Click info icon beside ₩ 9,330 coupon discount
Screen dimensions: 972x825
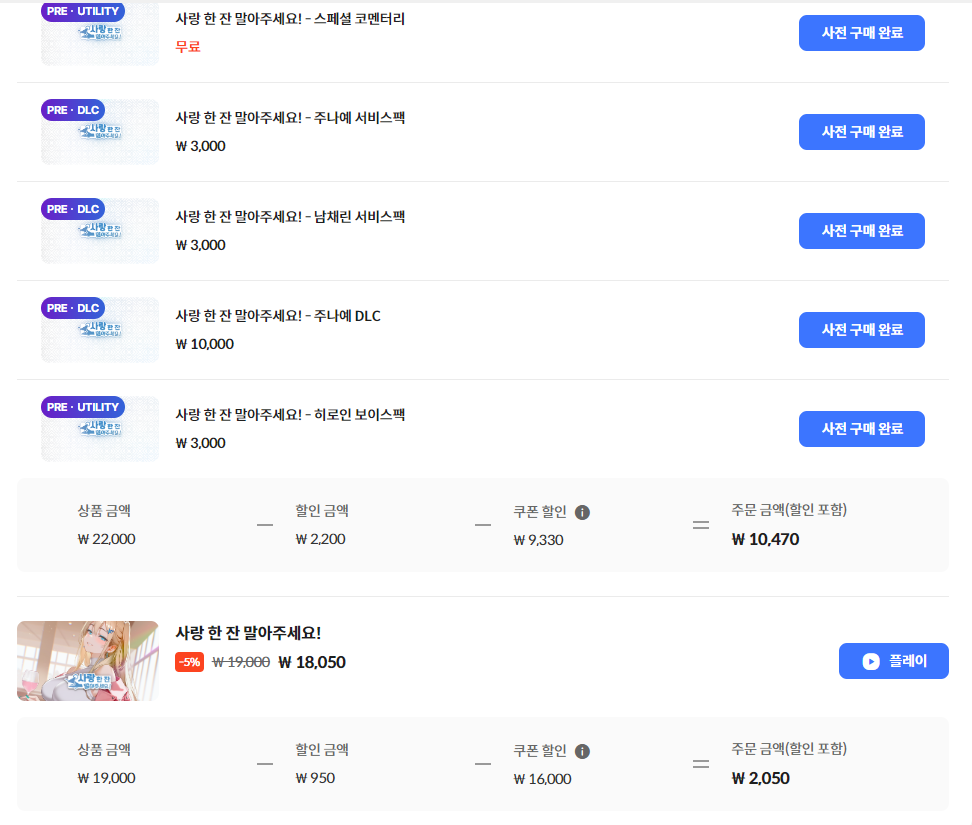click(x=583, y=512)
